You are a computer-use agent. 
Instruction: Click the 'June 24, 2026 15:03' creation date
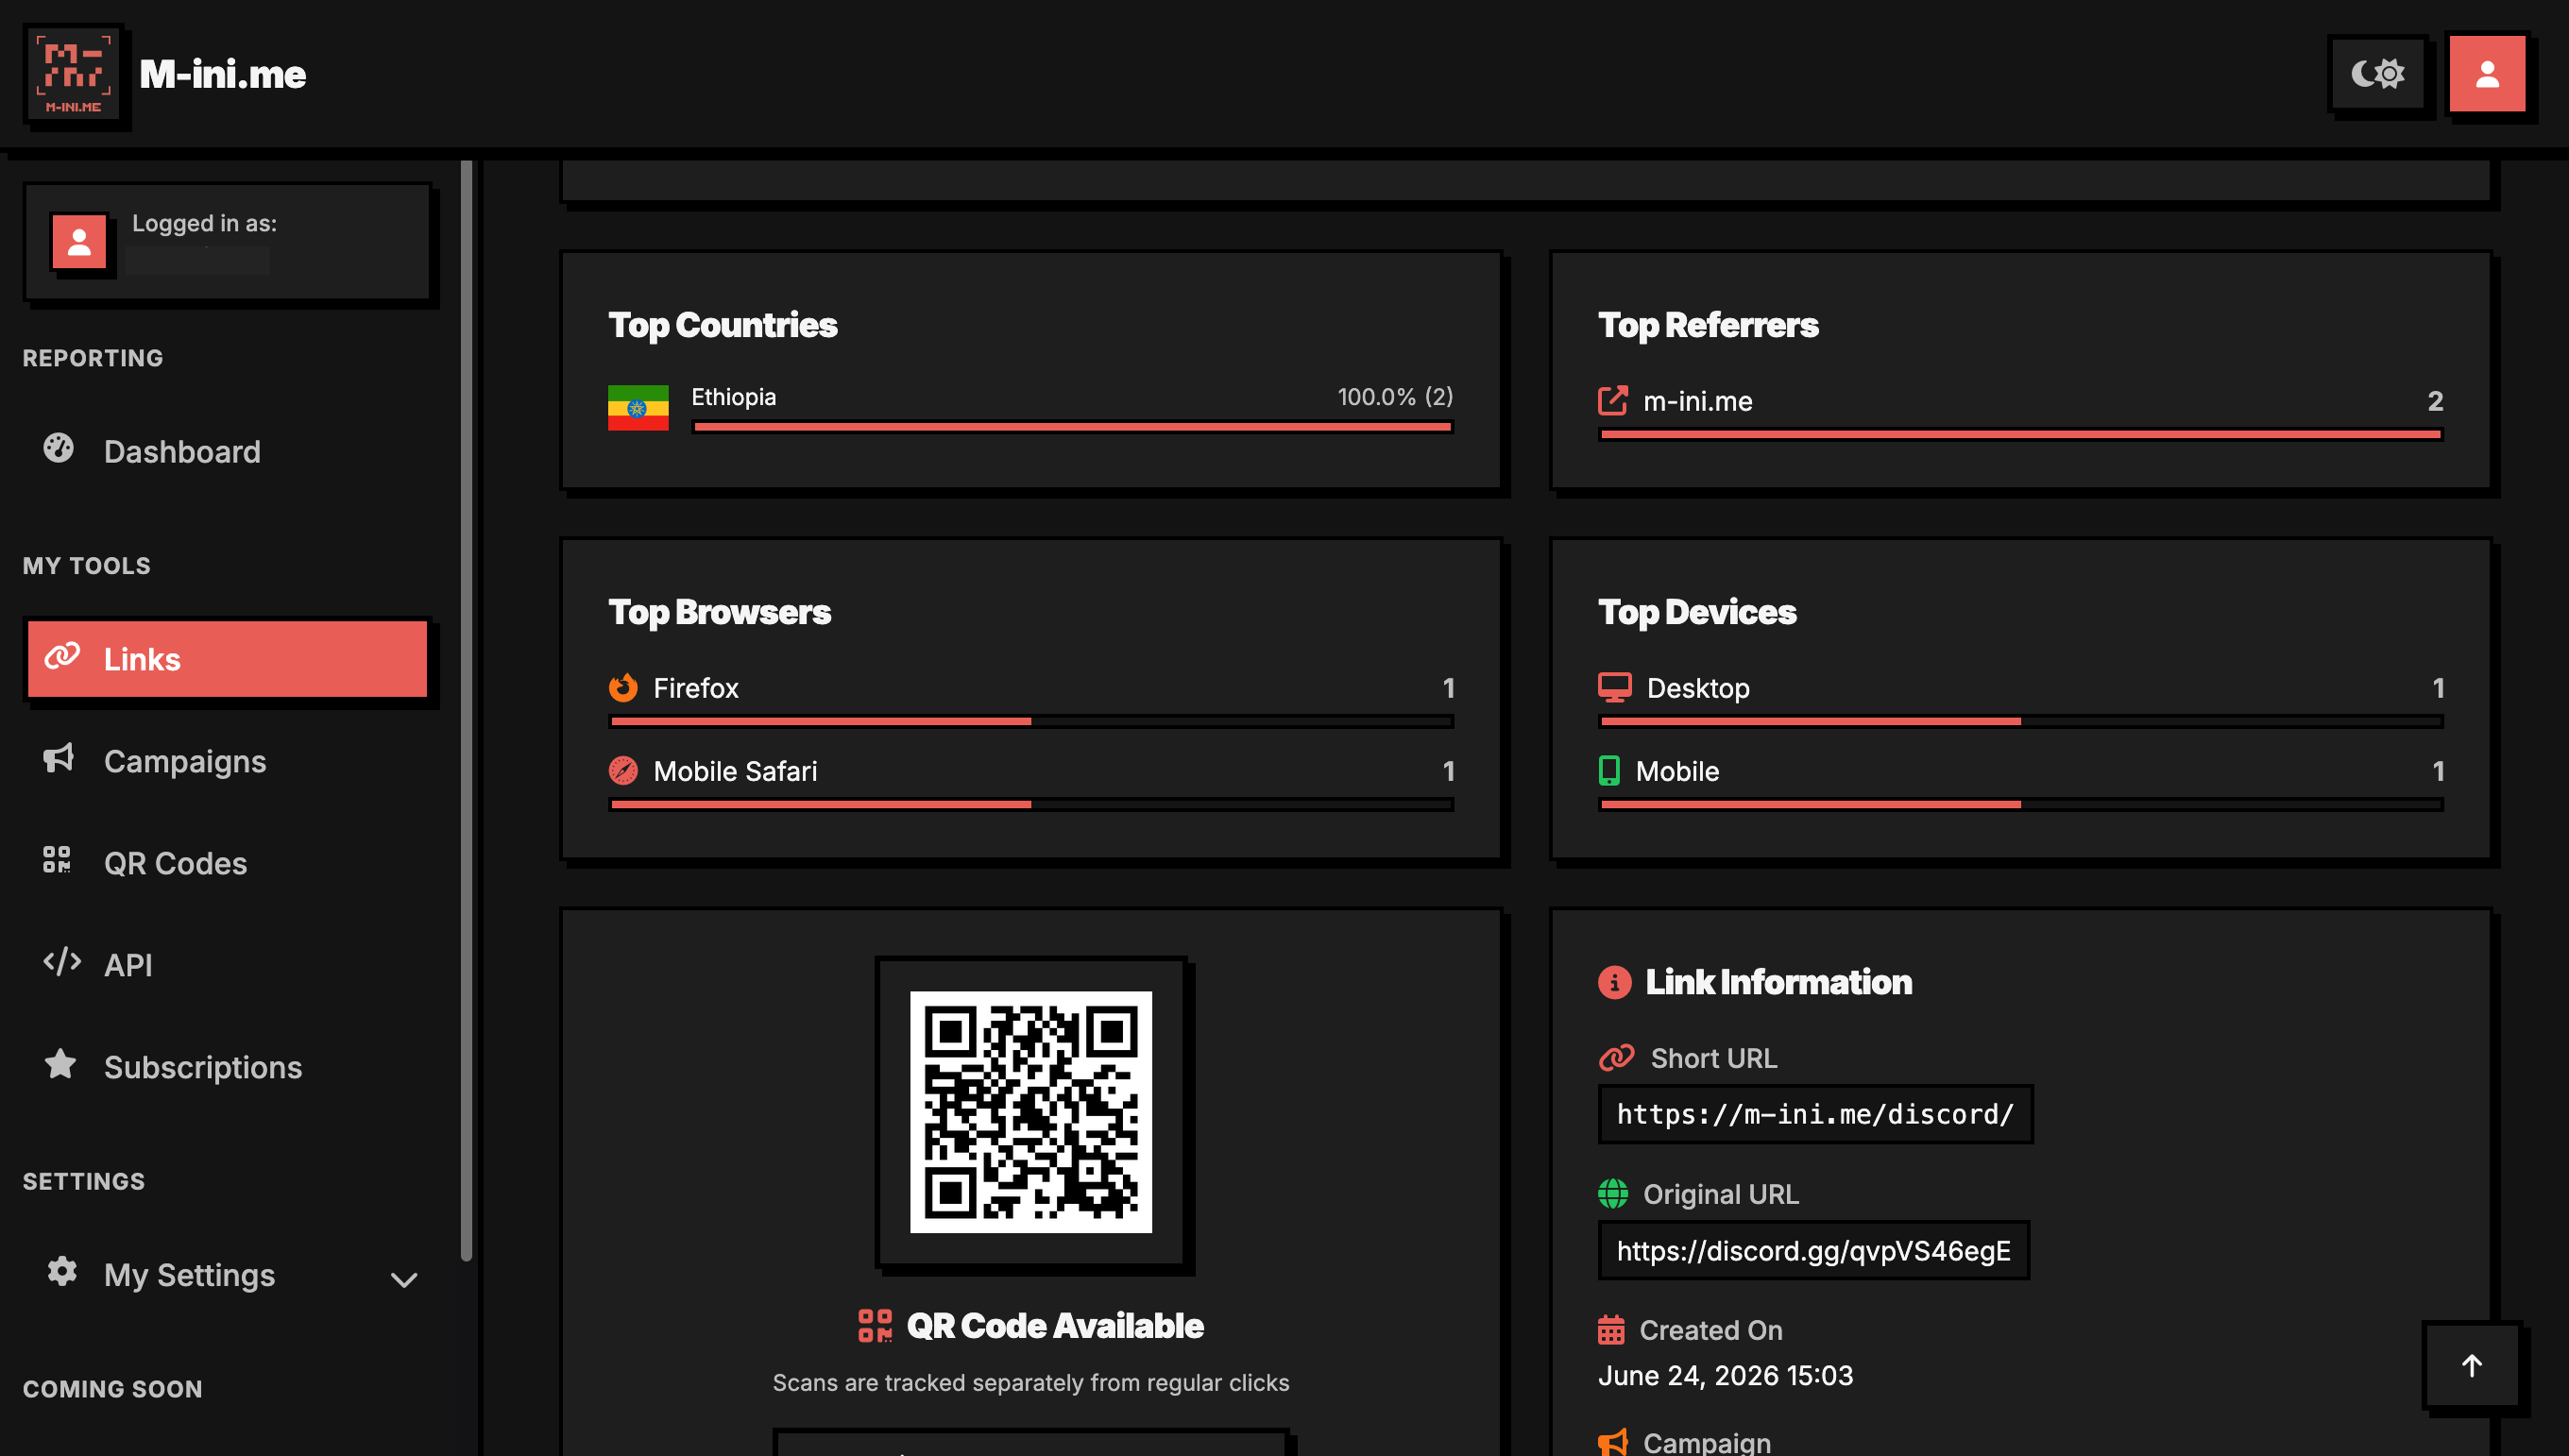pyautogui.click(x=1725, y=1376)
